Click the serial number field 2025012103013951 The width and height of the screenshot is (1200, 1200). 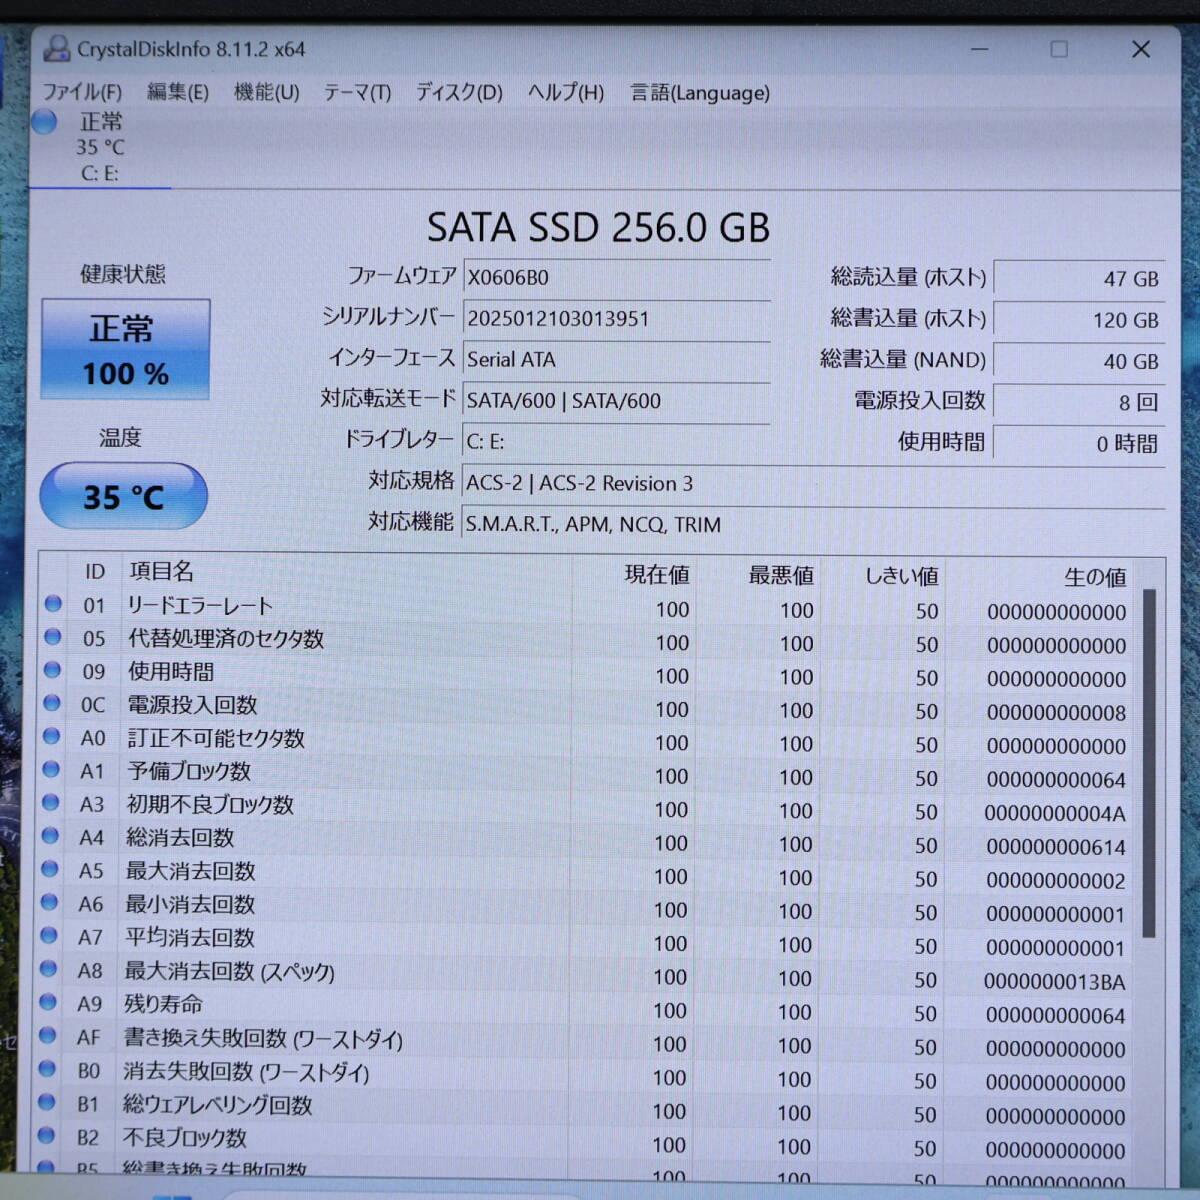(617, 319)
